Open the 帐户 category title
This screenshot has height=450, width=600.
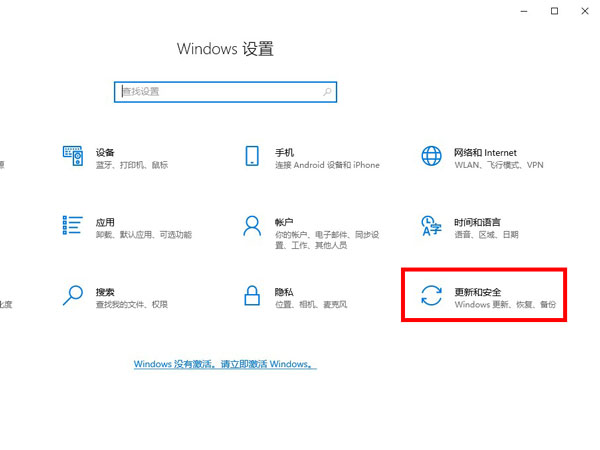click(x=284, y=222)
